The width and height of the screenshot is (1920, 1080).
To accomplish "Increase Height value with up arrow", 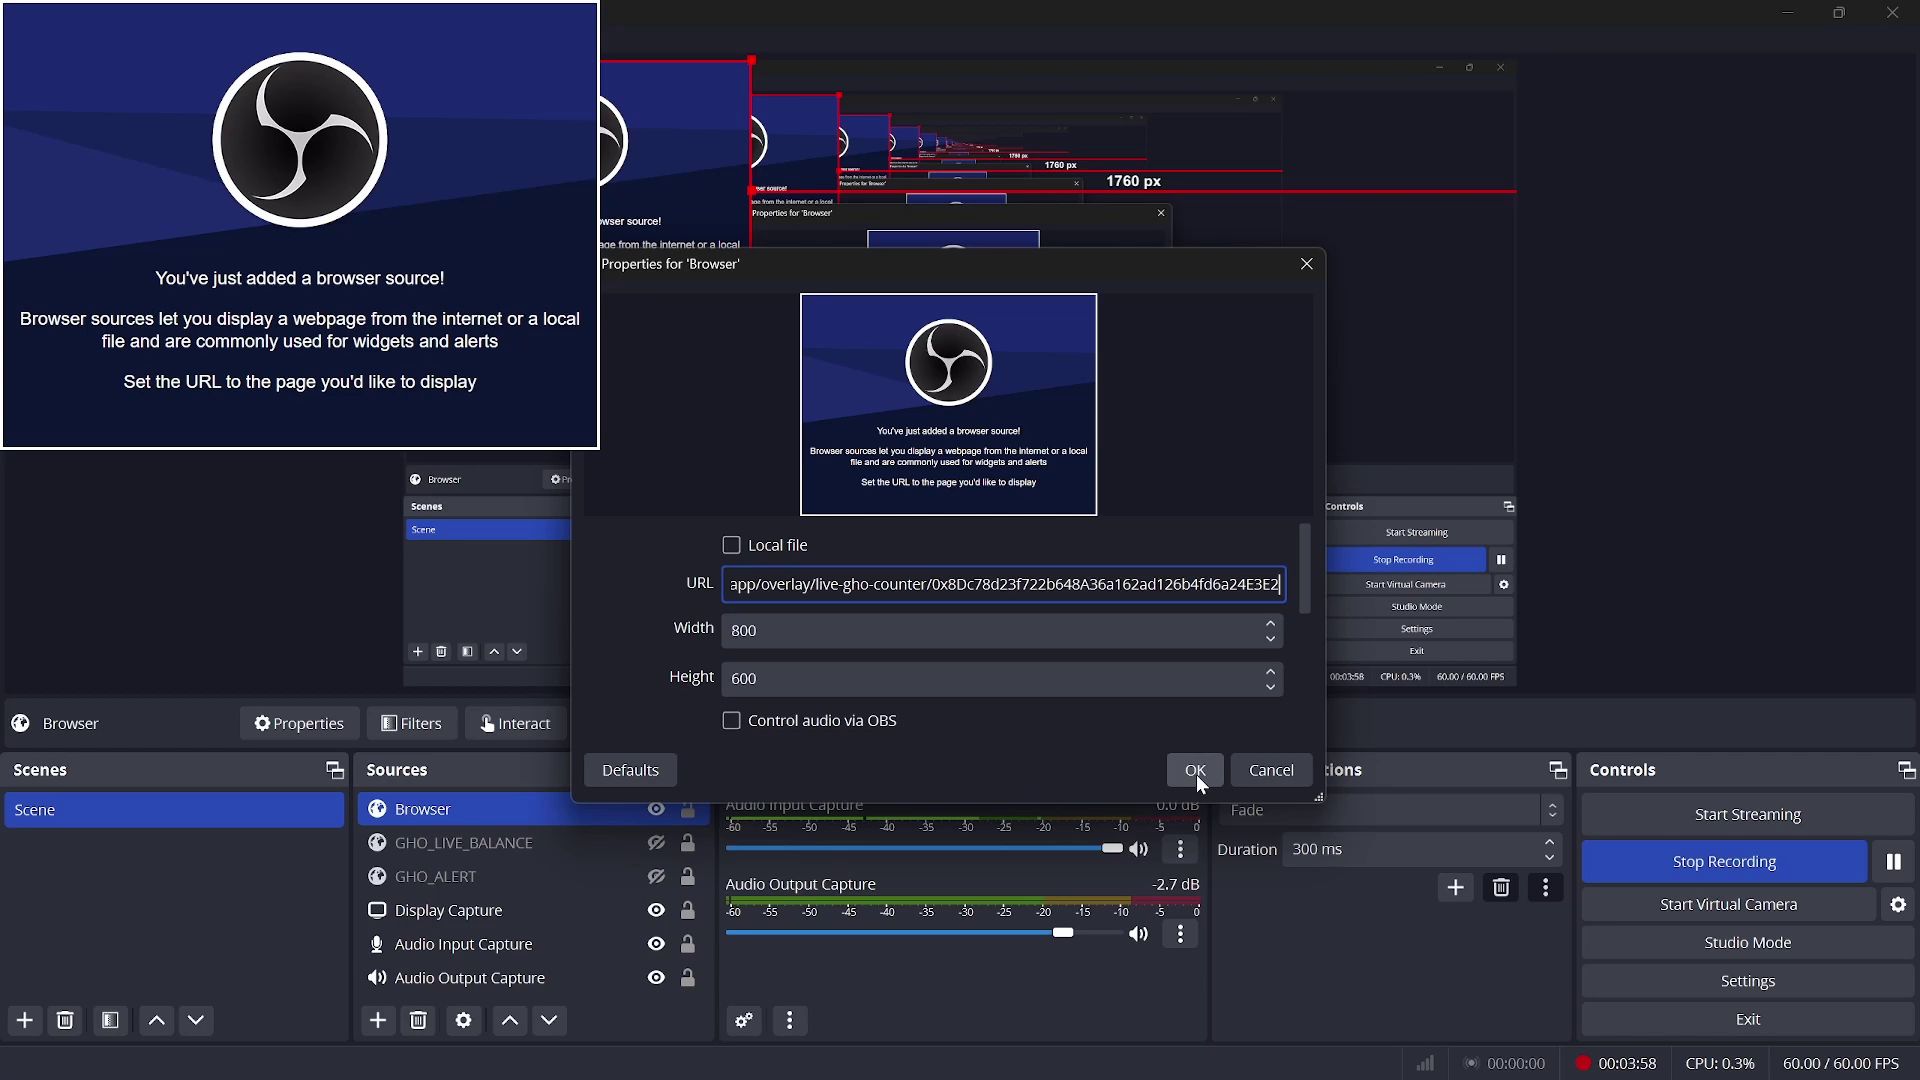I will (x=1270, y=671).
